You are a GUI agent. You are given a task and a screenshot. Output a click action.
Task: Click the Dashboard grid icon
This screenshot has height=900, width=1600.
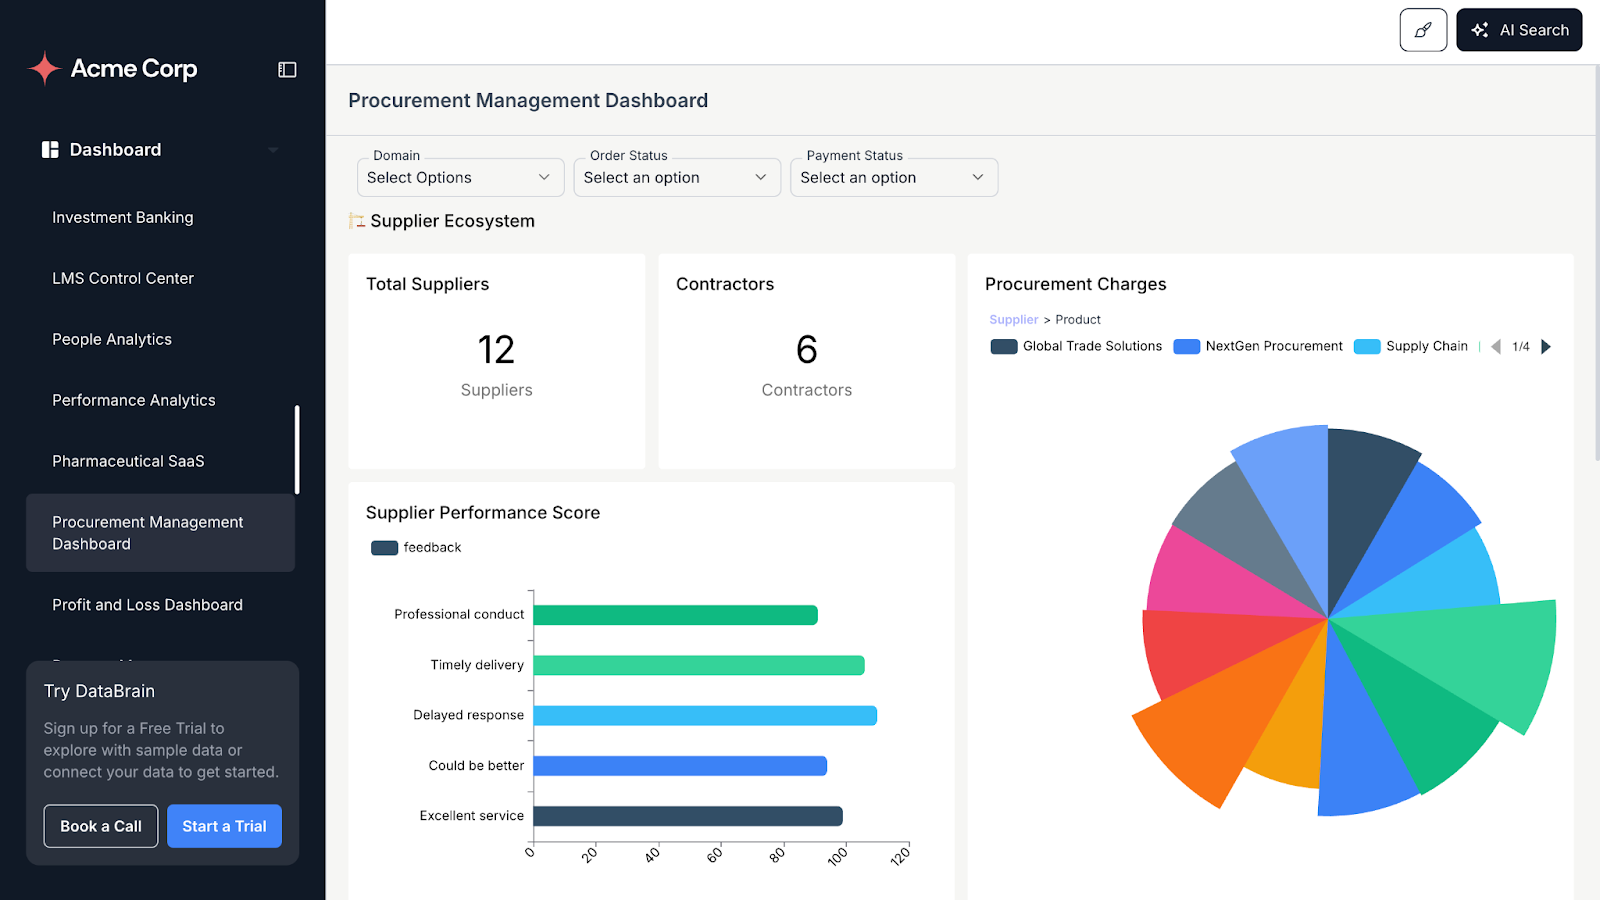pyautogui.click(x=50, y=149)
